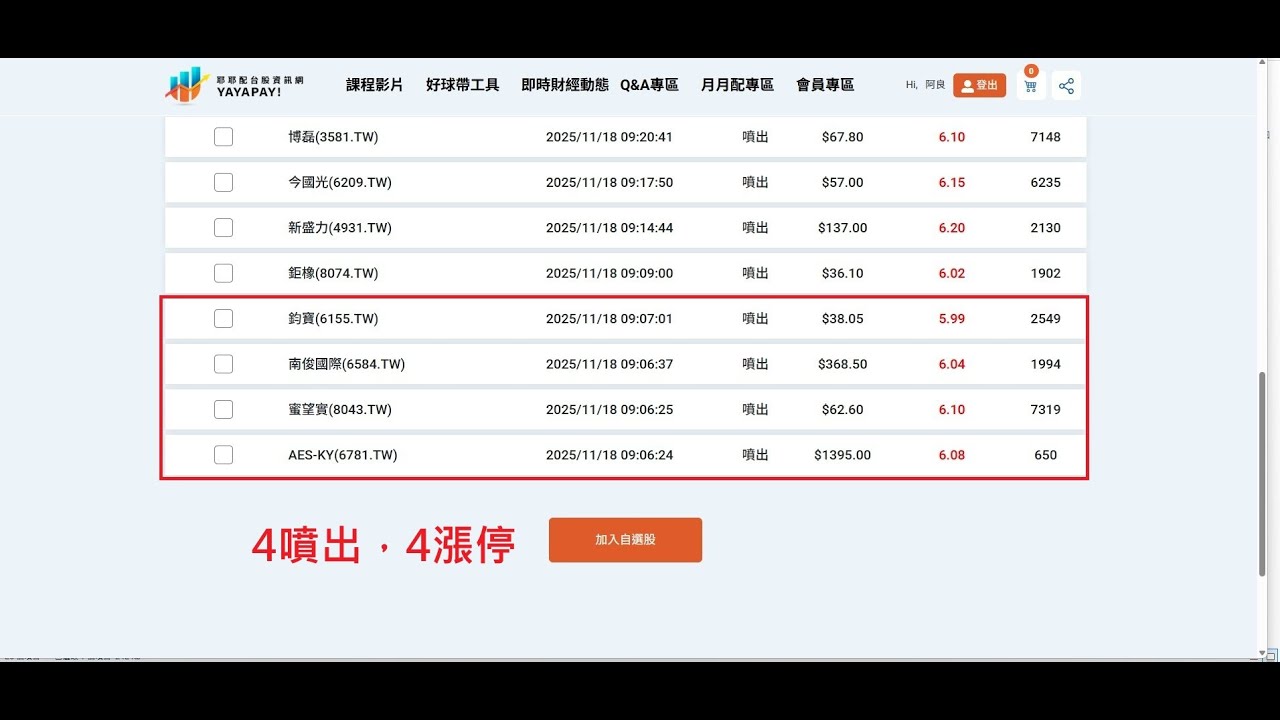Click the share icon

[1066, 86]
